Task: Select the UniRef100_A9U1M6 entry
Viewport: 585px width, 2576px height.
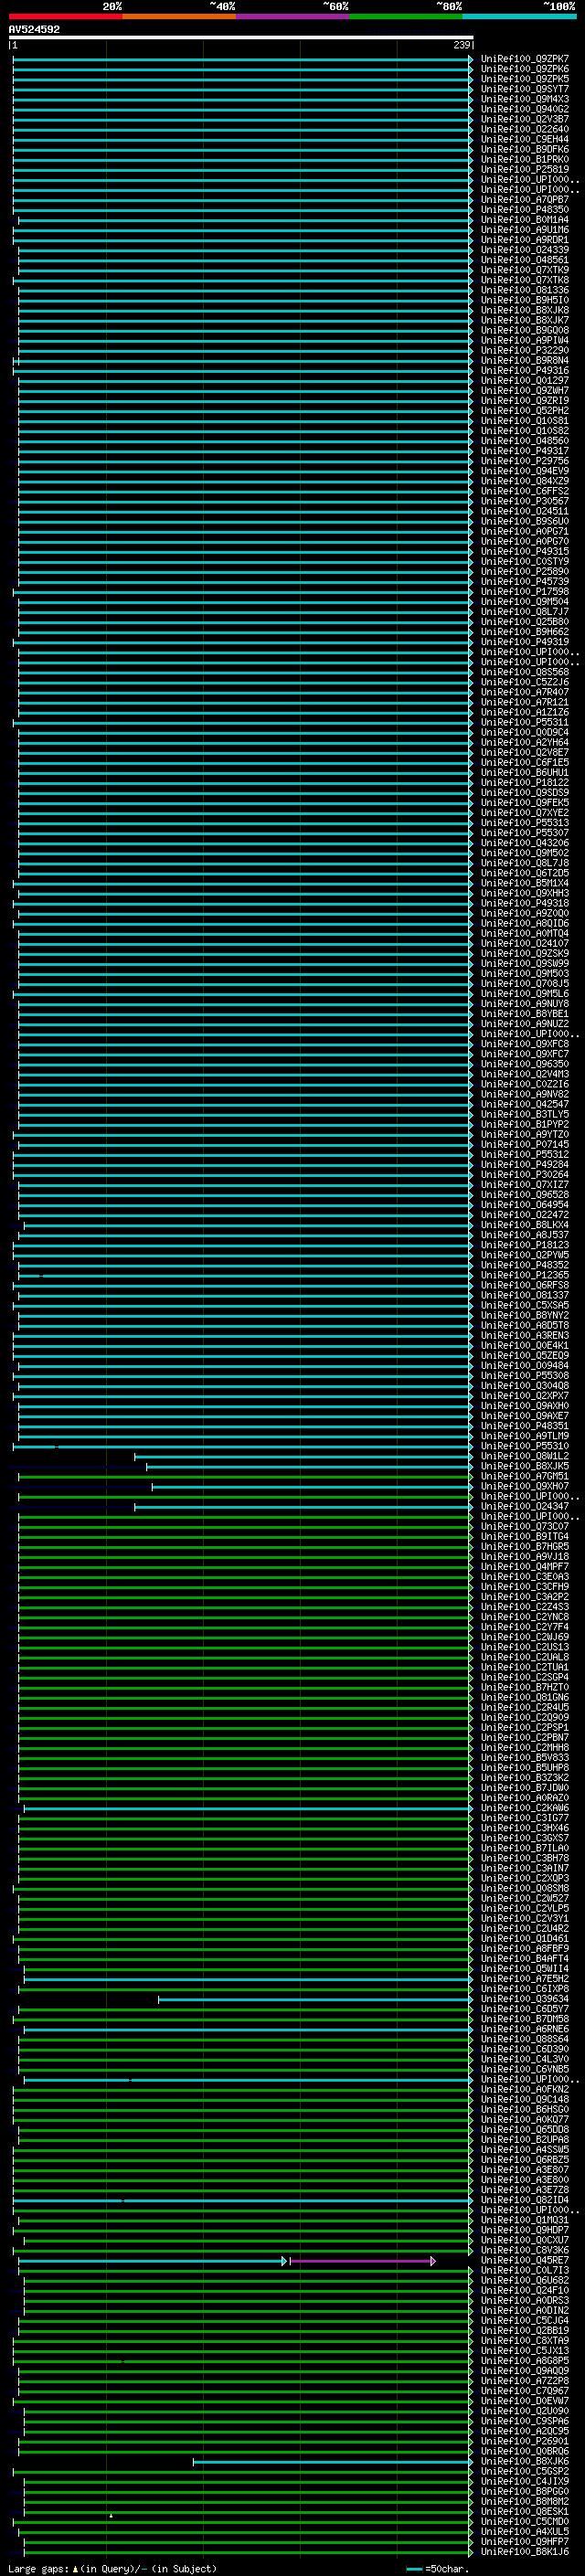Action: pos(525,230)
